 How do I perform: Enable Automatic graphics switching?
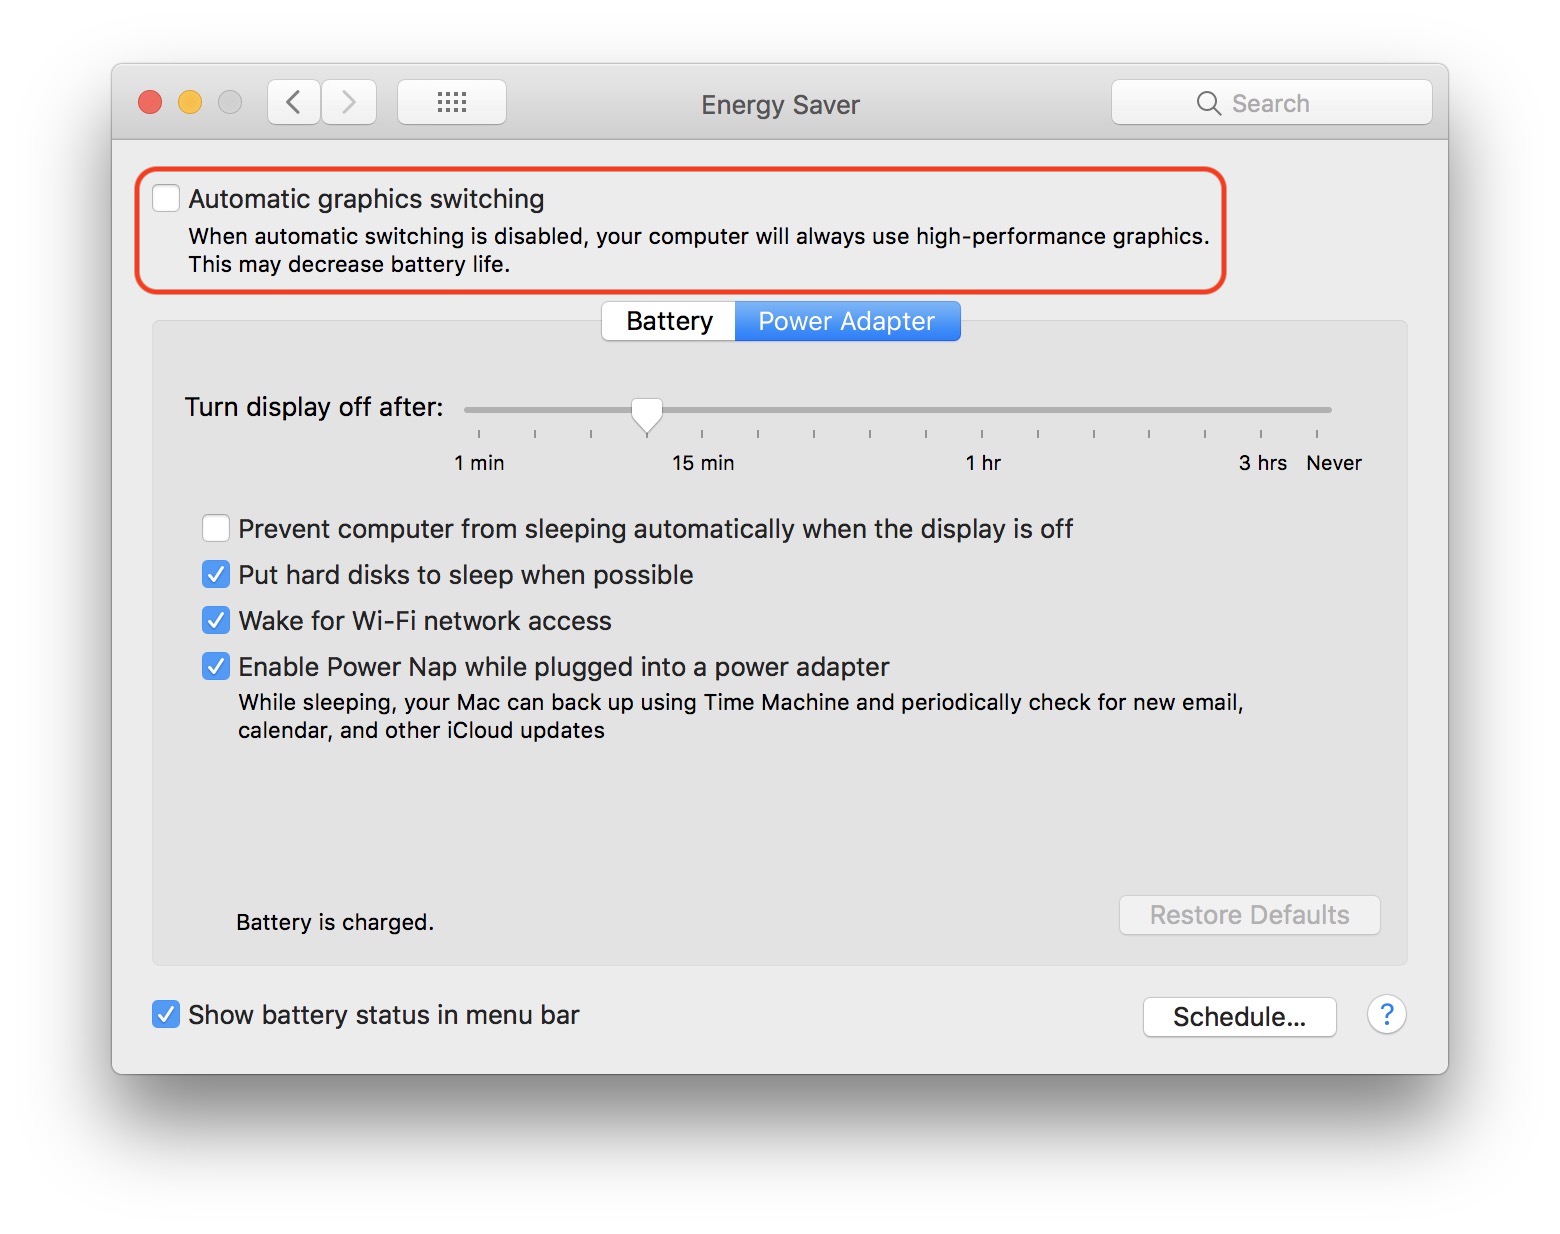[x=166, y=198]
